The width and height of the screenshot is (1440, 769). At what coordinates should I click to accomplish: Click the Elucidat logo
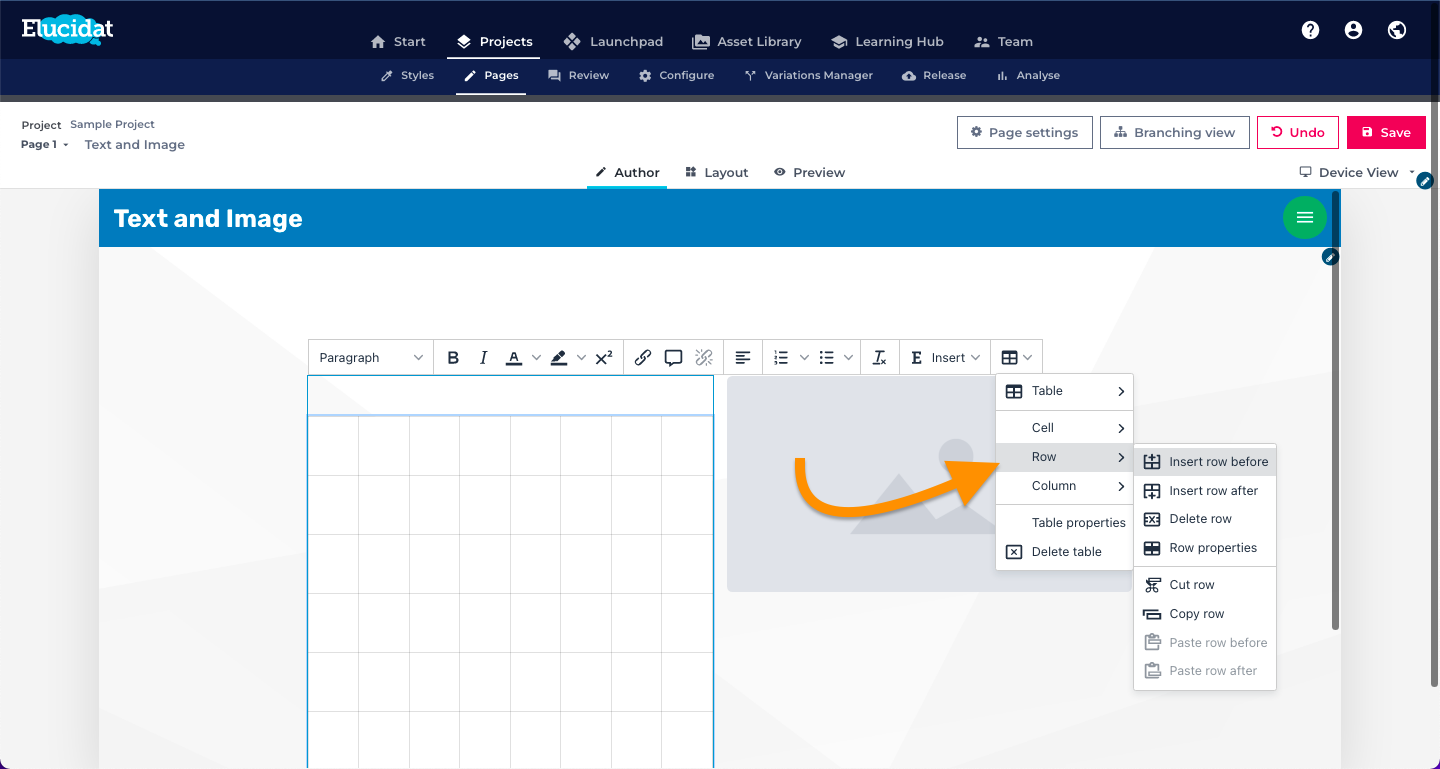coord(68,30)
